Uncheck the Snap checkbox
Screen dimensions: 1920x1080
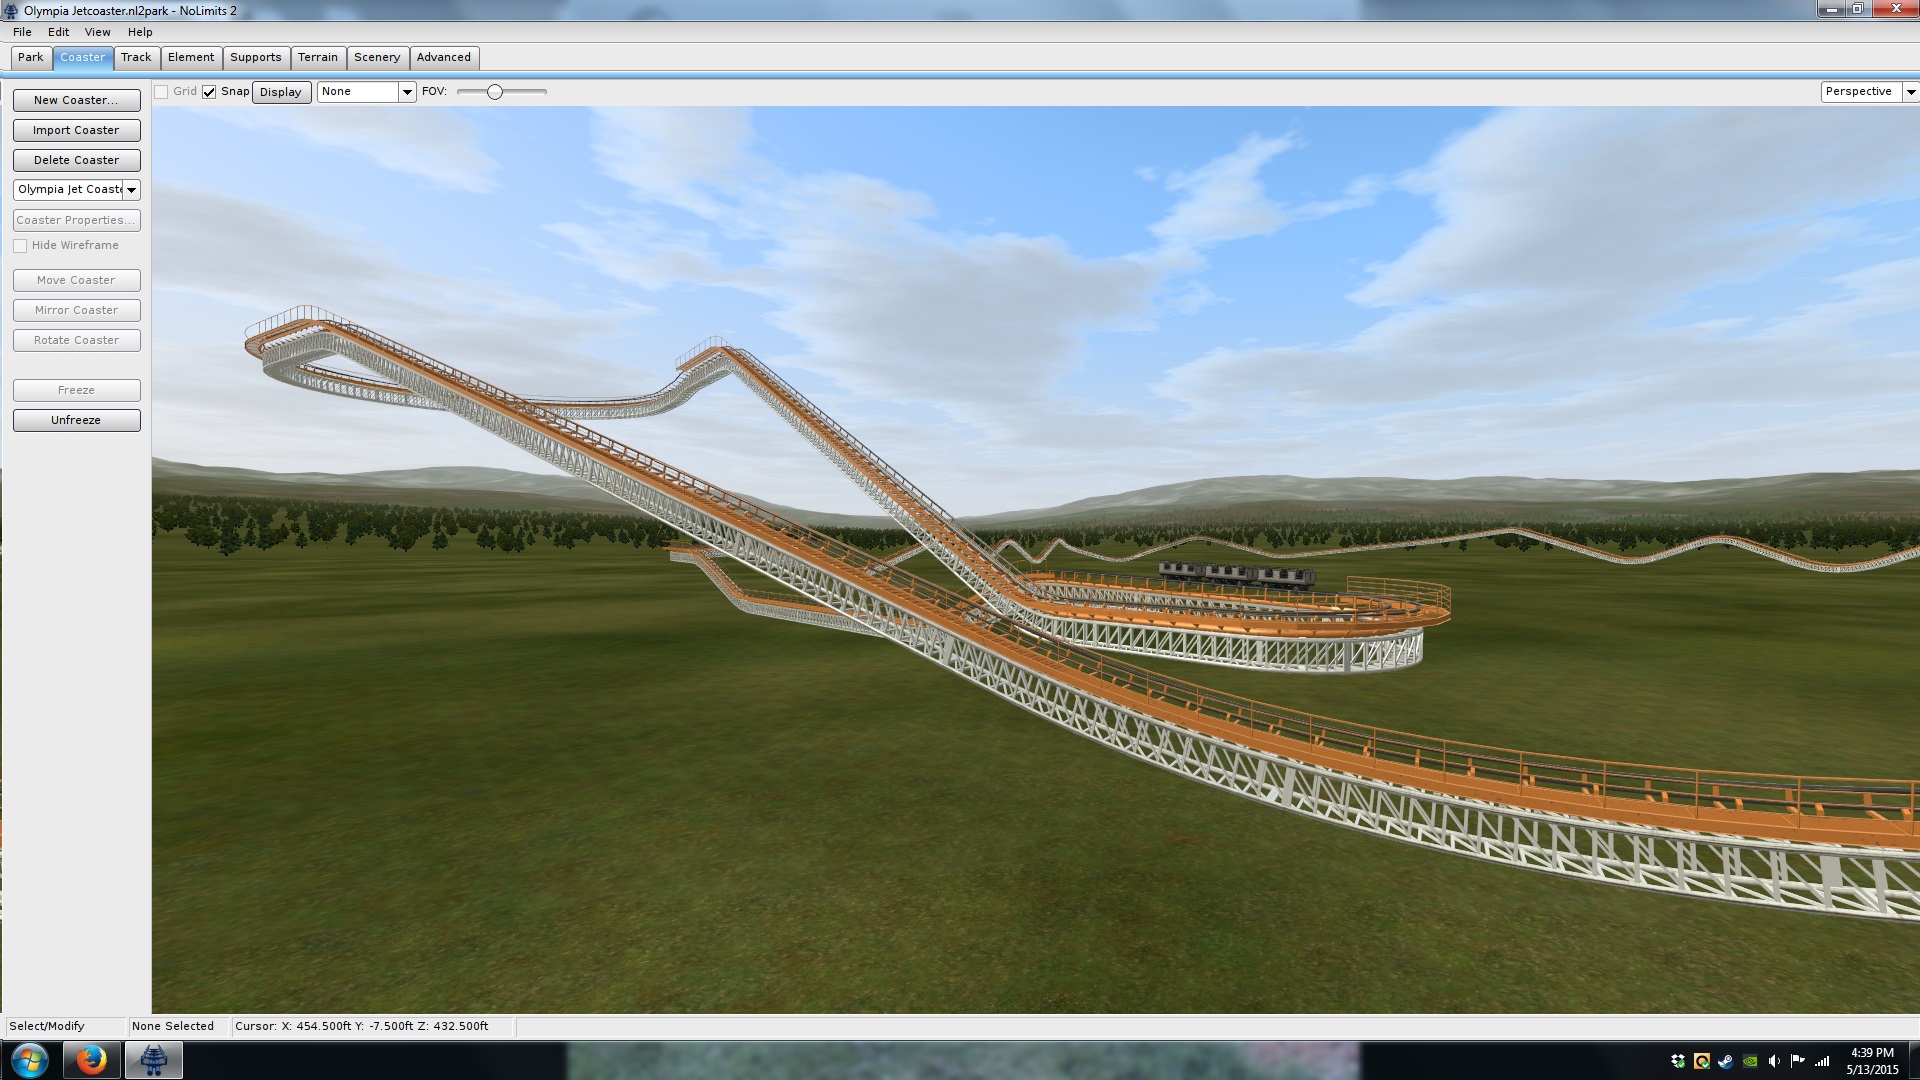click(x=209, y=92)
